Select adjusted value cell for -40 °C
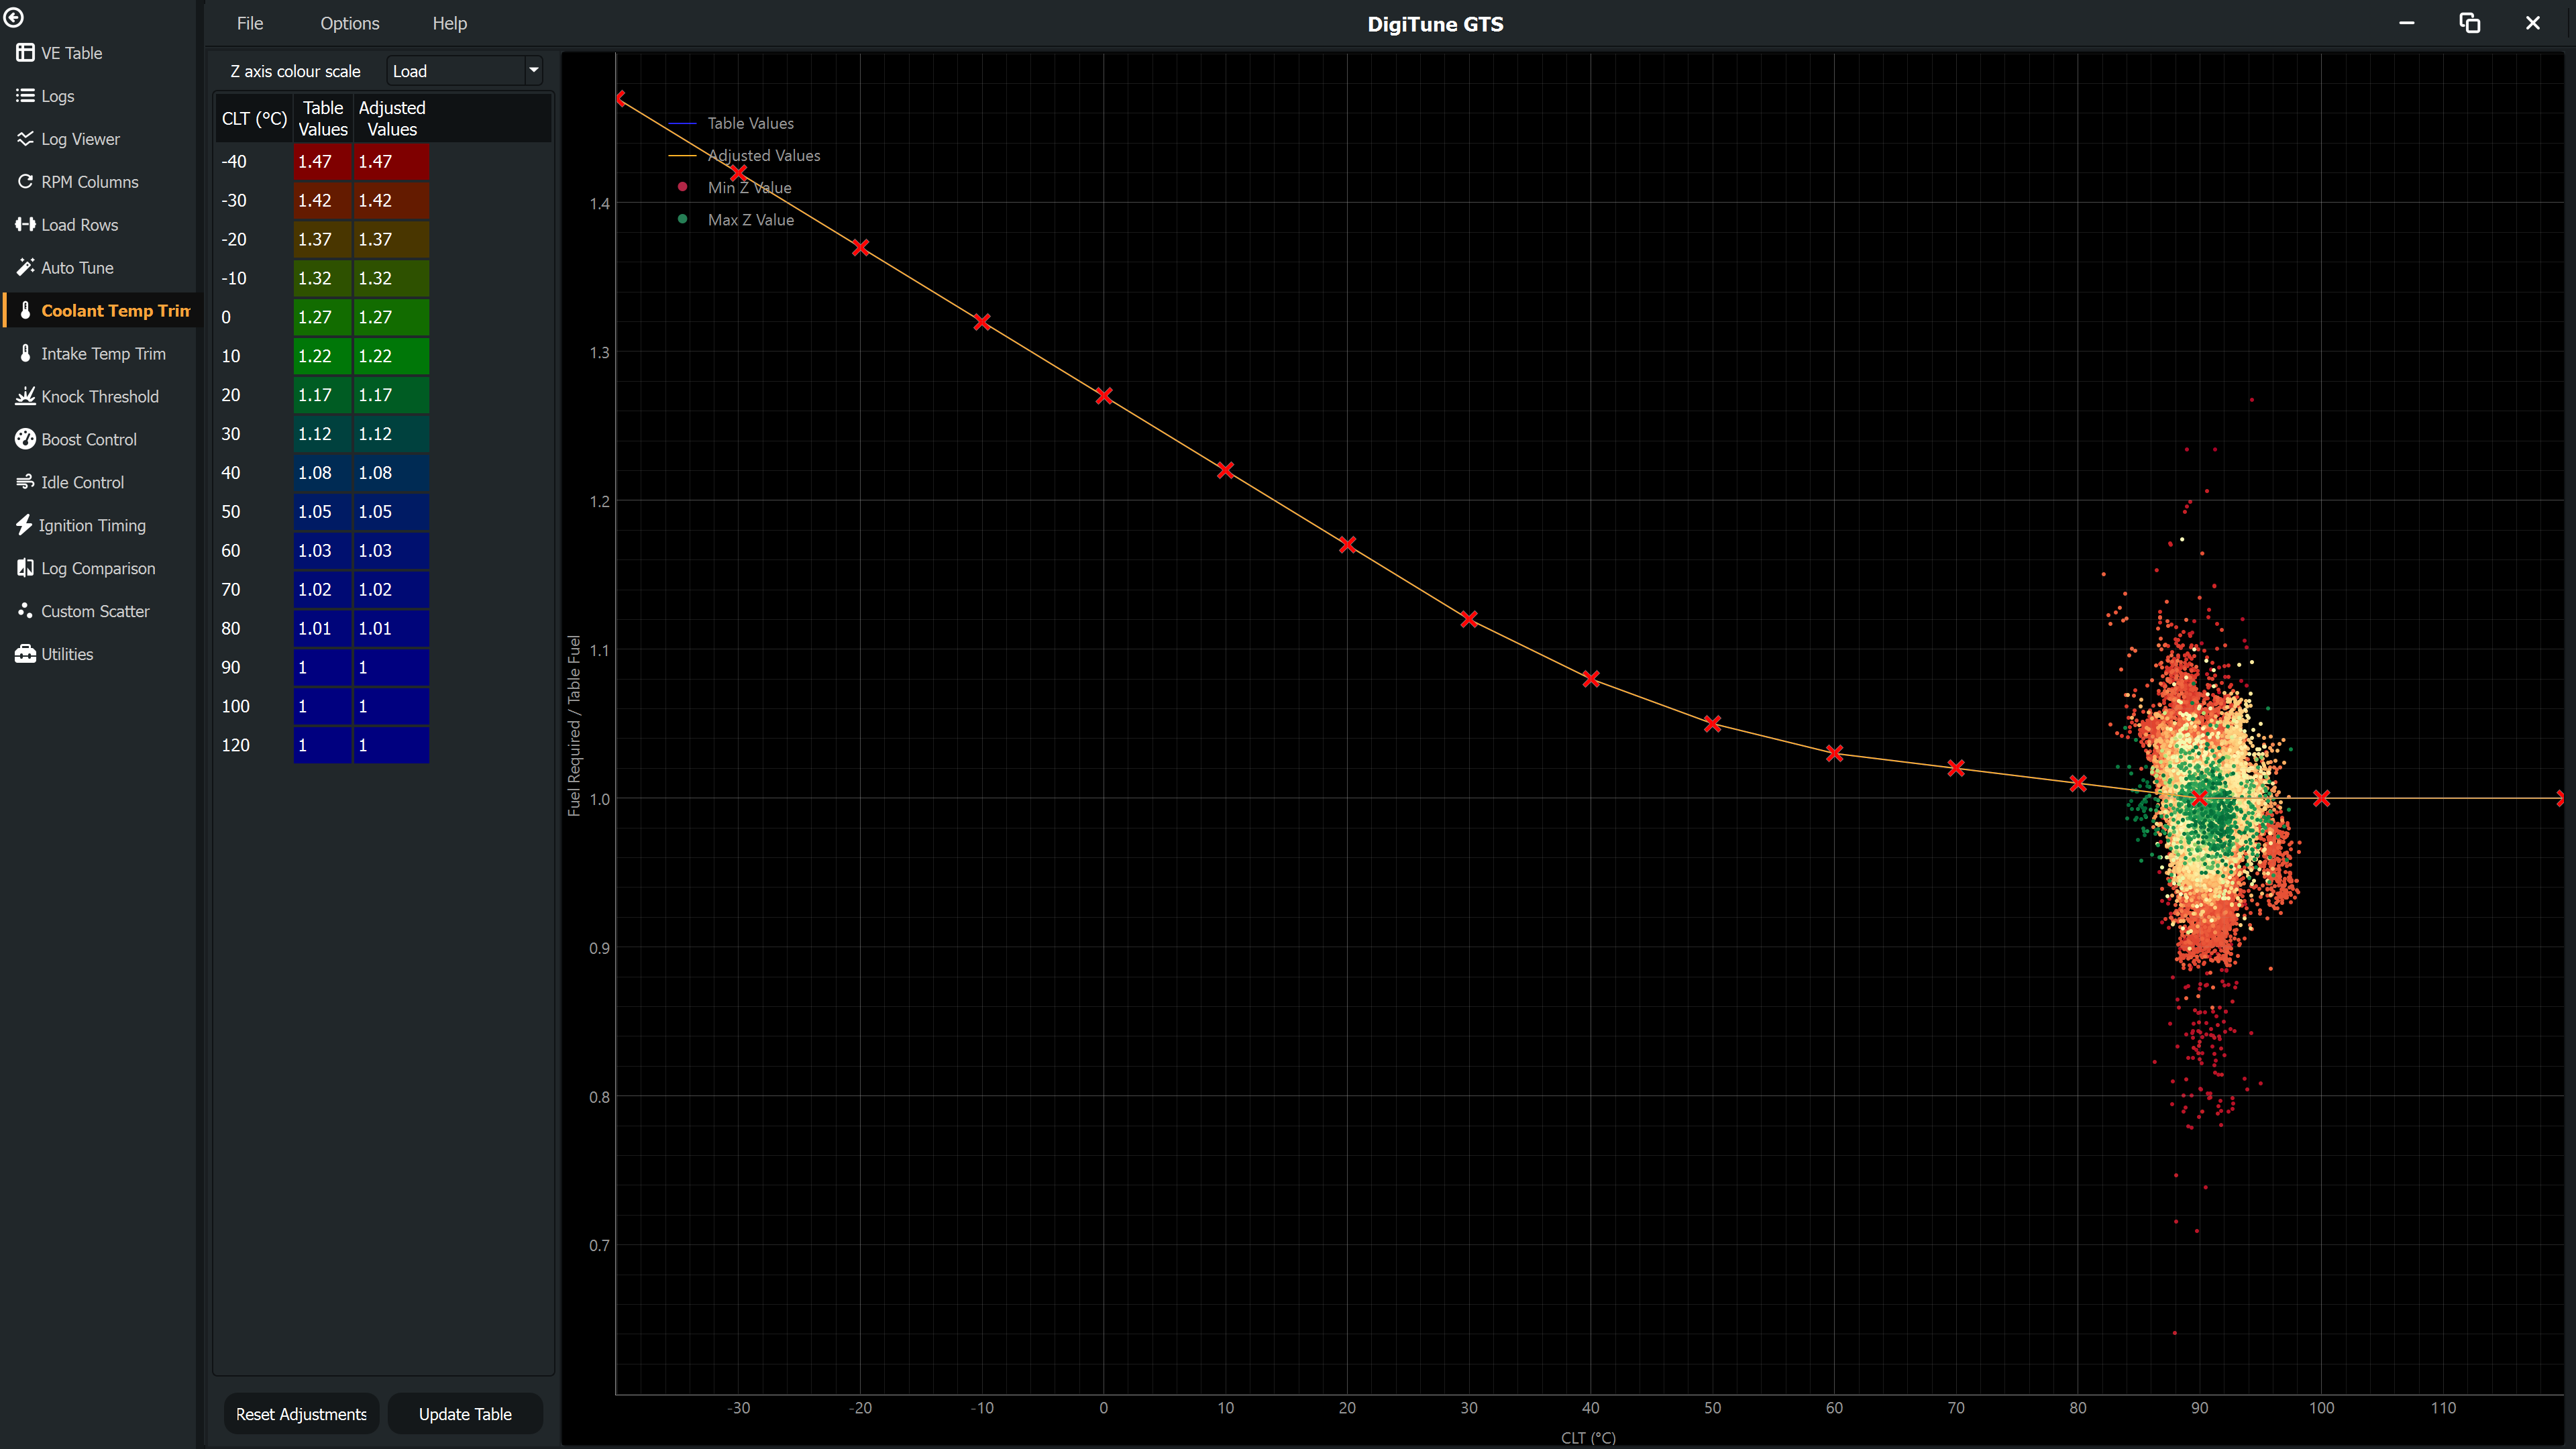The width and height of the screenshot is (2576, 1449). point(391,162)
